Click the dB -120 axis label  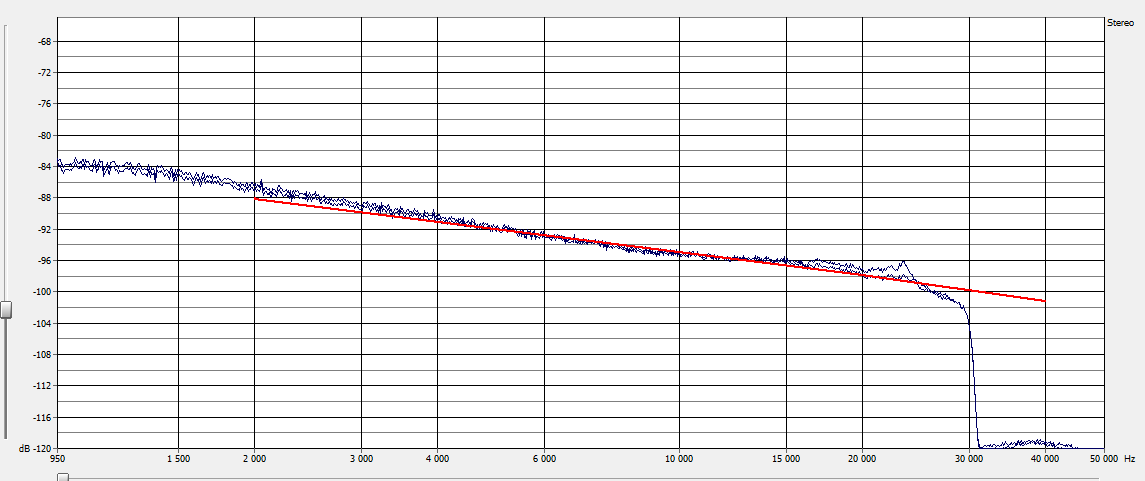tap(37, 448)
